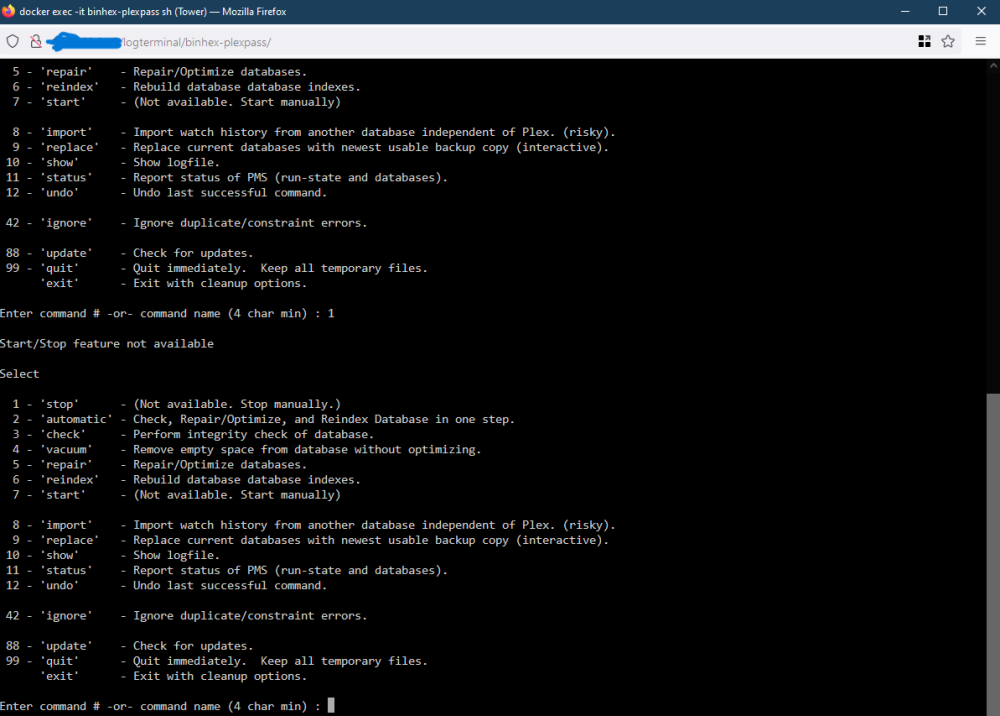Click upper "12 - 'undo'" line
The width and height of the screenshot is (1000, 716).
(166, 193)
